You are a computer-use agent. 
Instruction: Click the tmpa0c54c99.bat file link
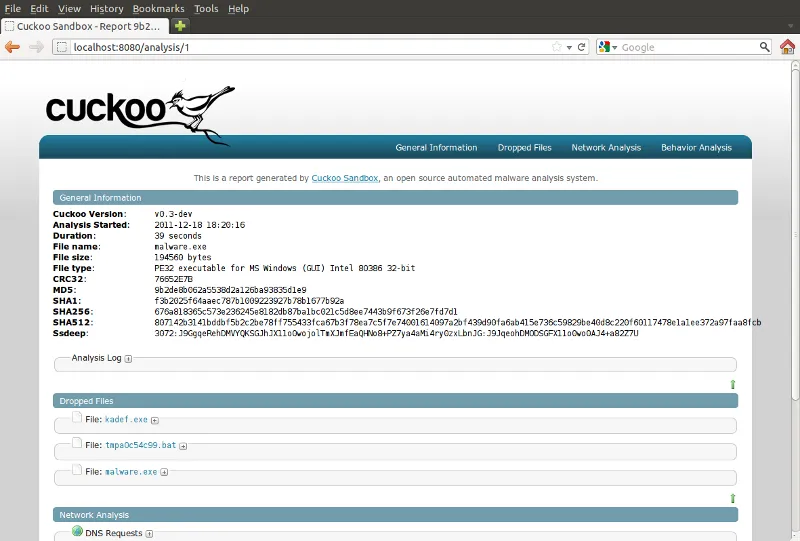tap(140, 445)
